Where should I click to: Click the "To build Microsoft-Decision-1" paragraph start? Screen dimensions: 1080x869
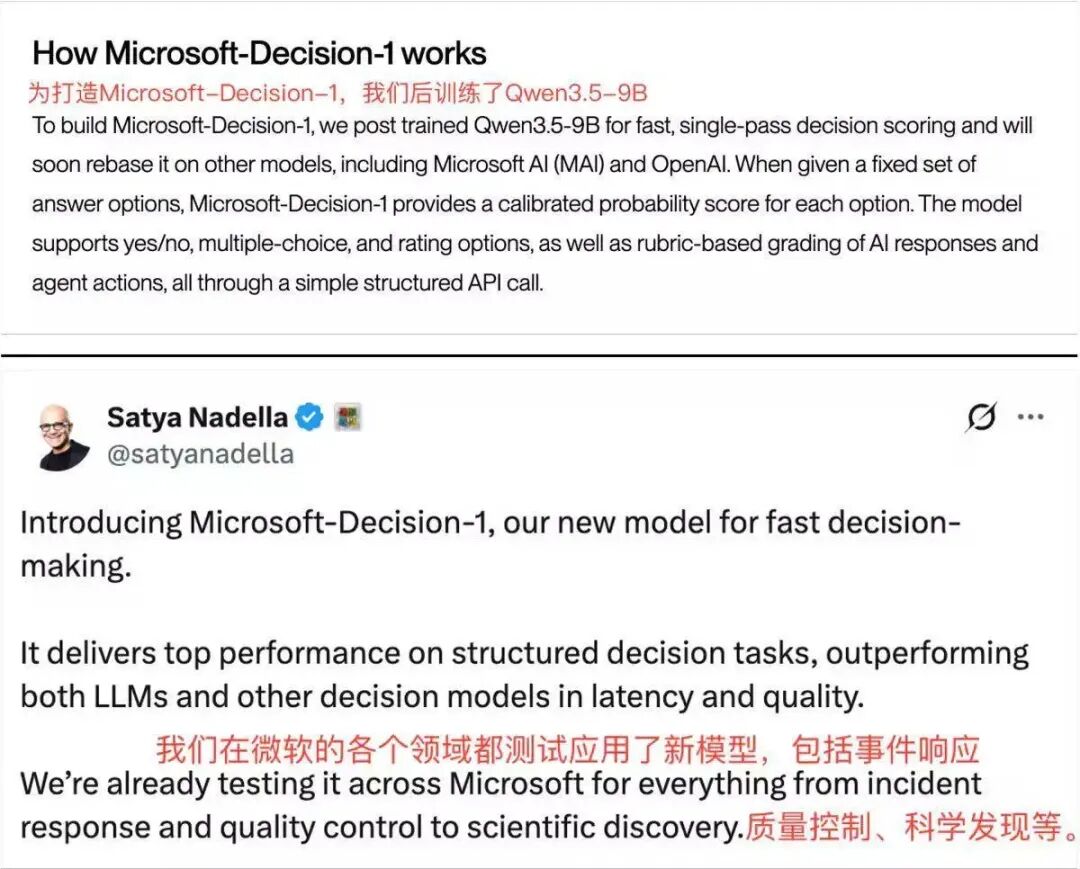173,126
